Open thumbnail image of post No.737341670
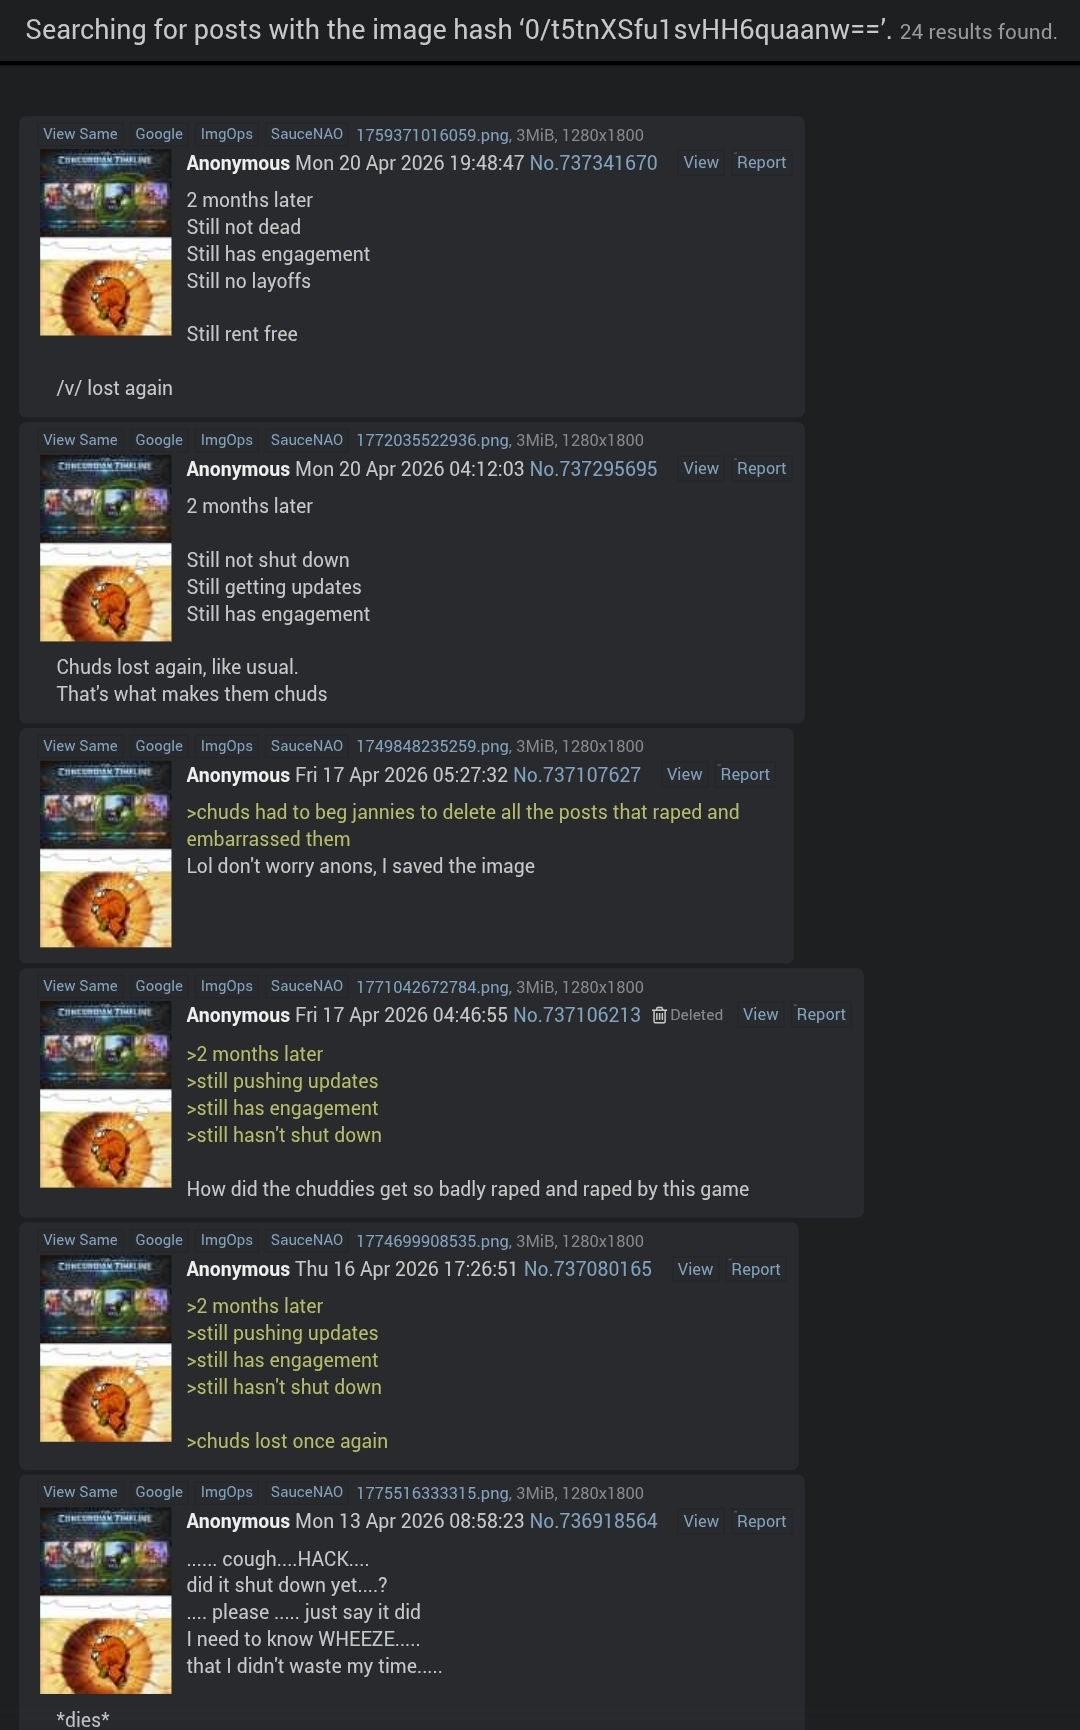The height and width of the screenshot is (1730, 1080). 106,242
